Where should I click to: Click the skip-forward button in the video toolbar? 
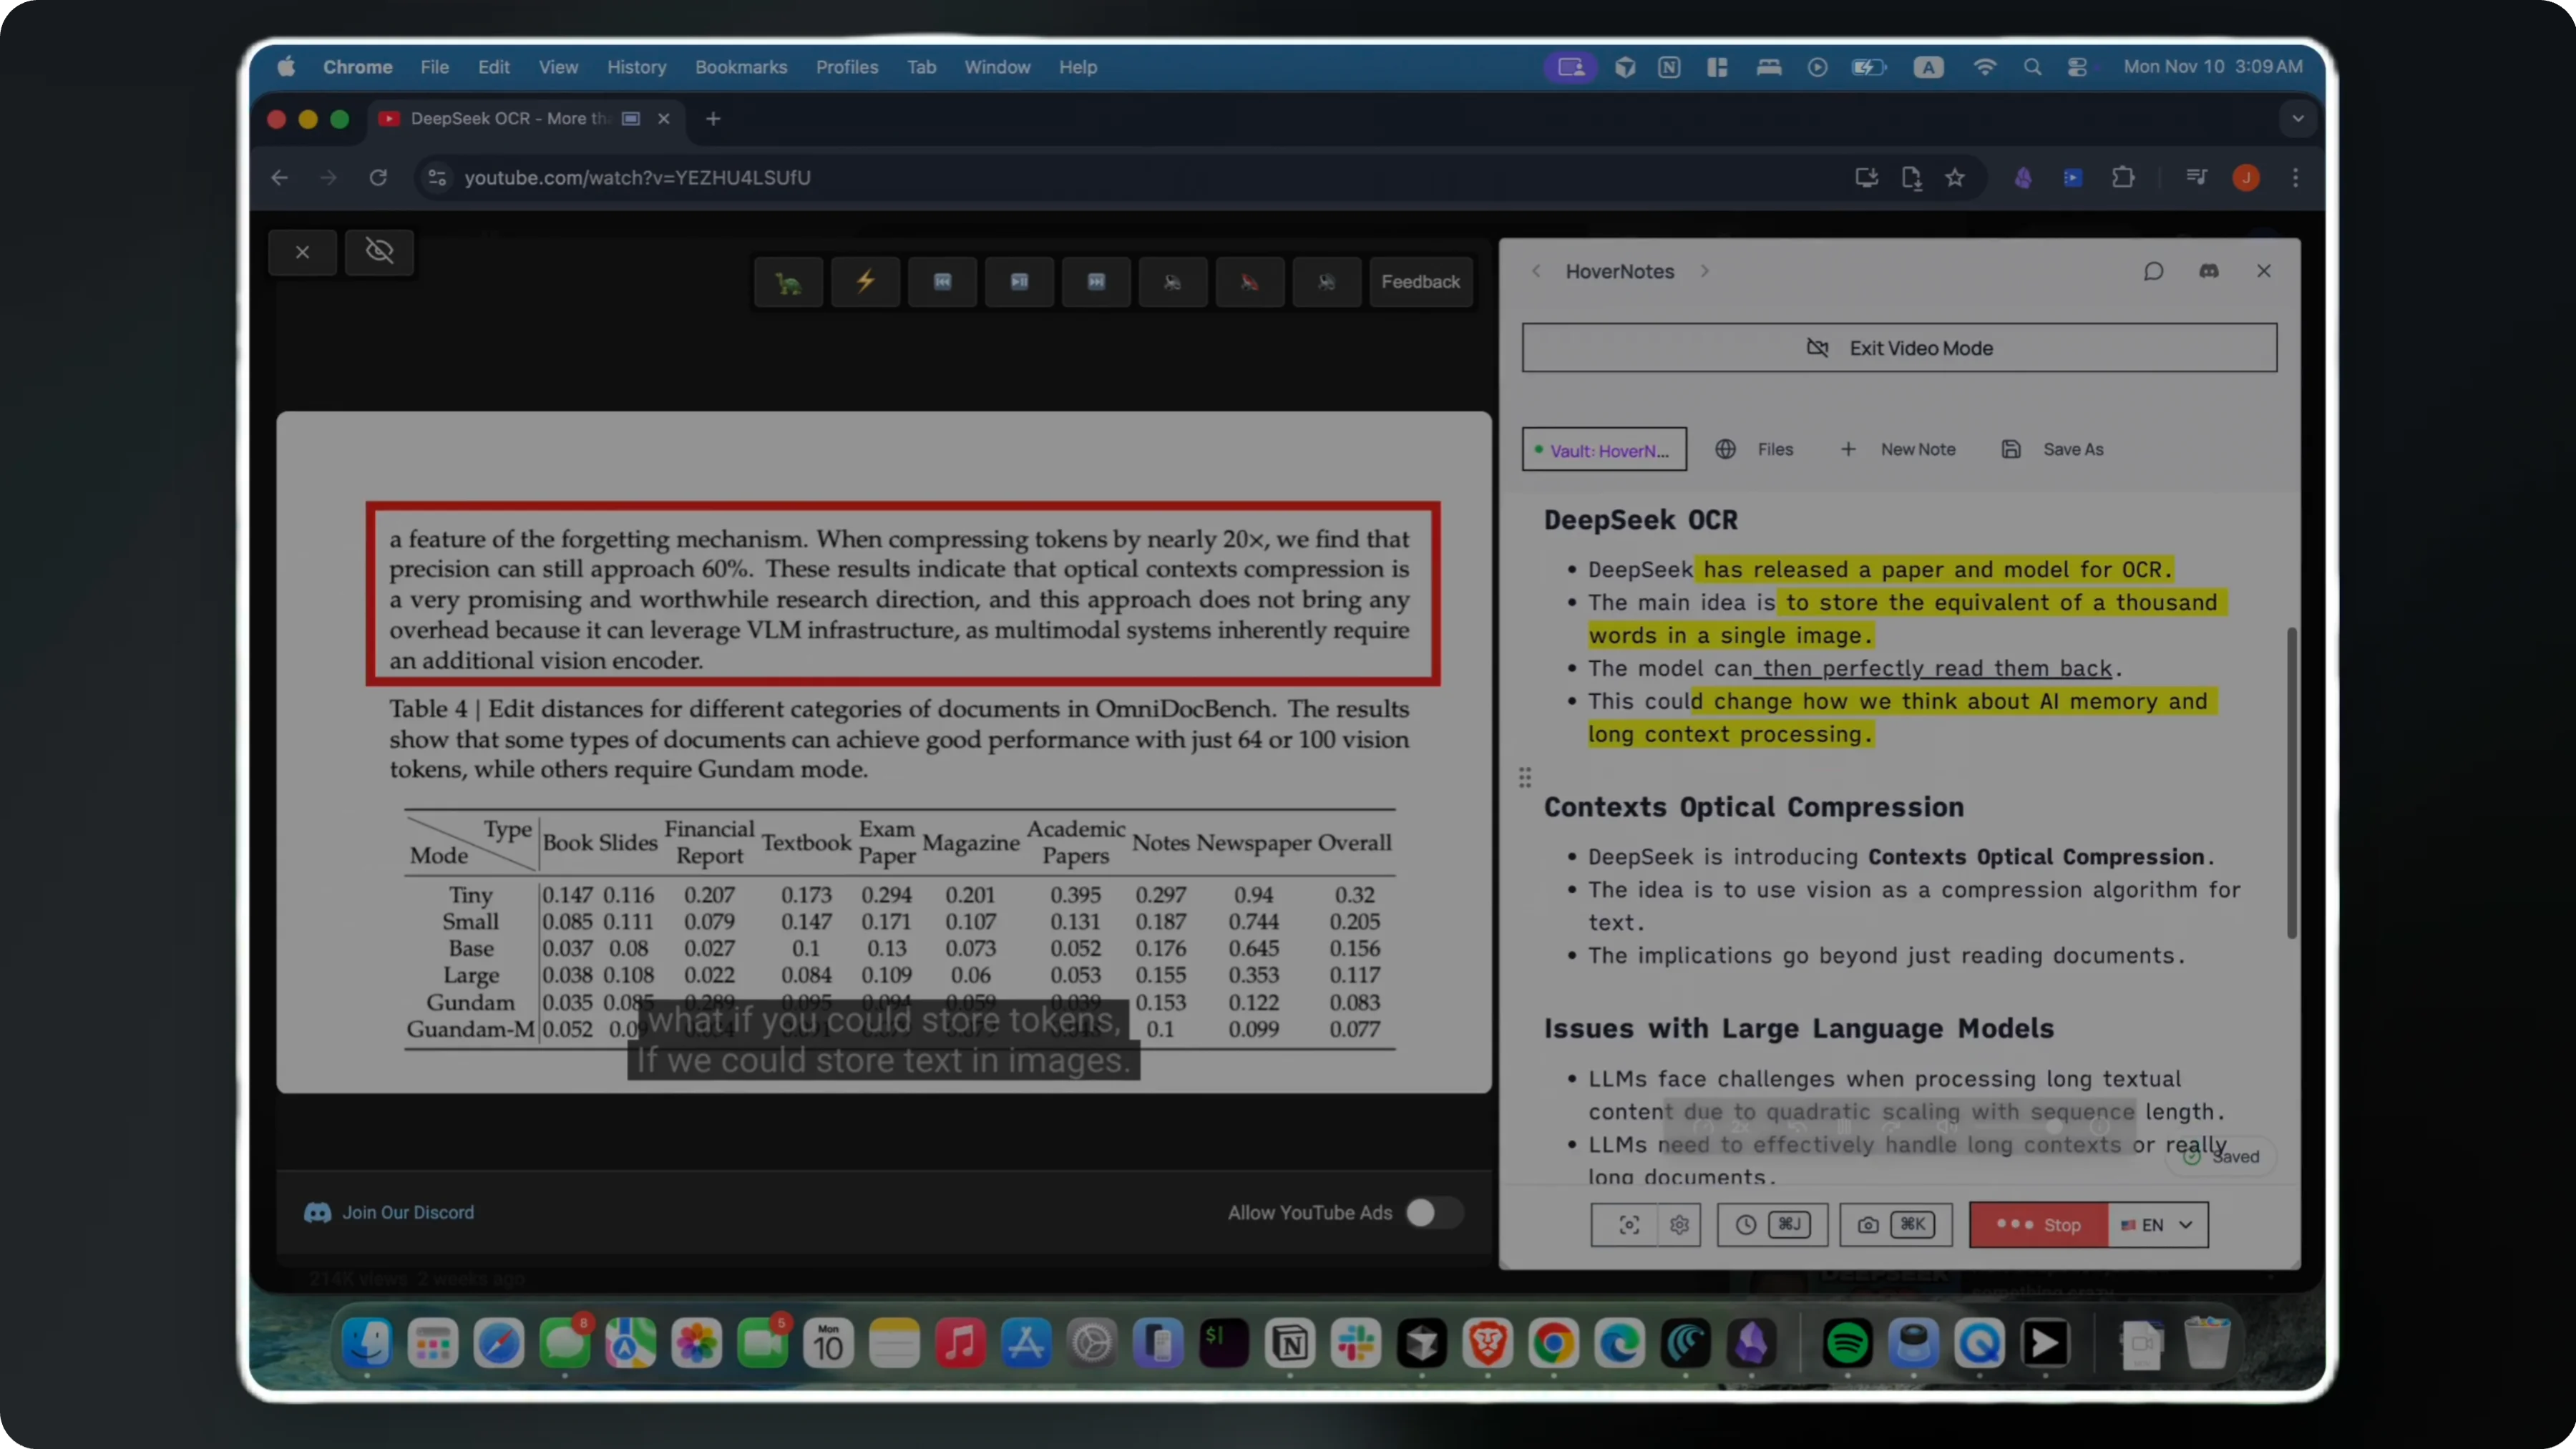[x=1096, y=282]
